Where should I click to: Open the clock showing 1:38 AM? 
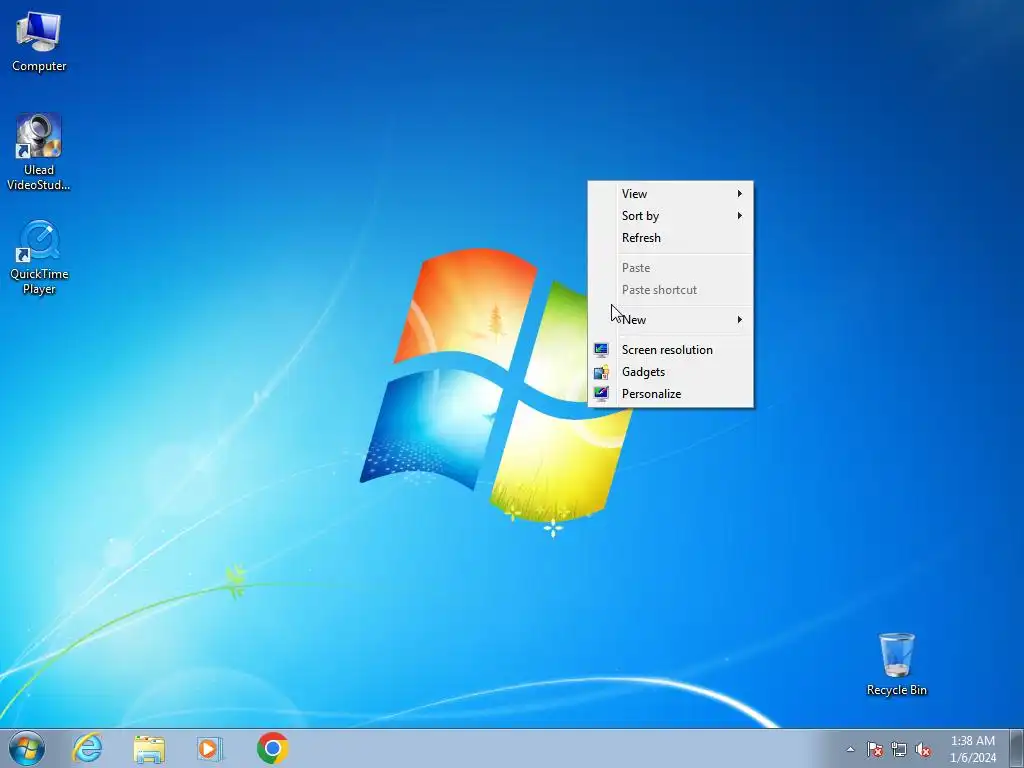(x=973, y=749)
